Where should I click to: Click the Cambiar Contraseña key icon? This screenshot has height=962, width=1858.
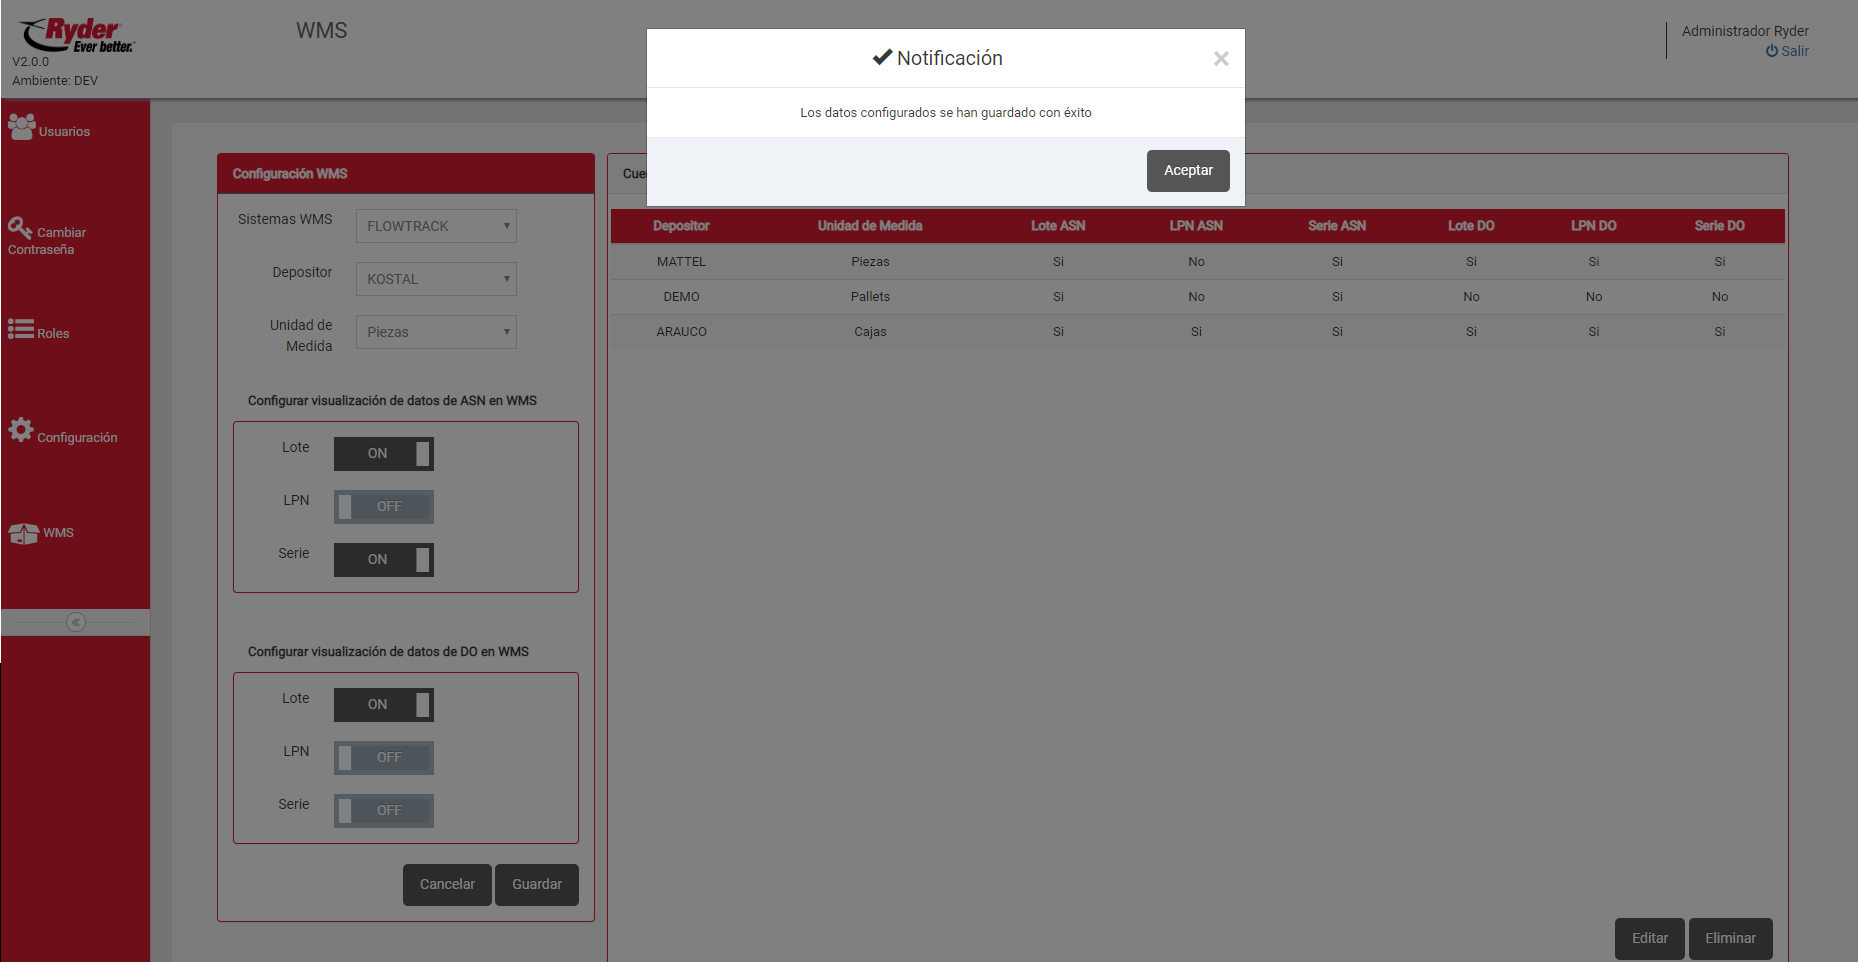point(20,228)
